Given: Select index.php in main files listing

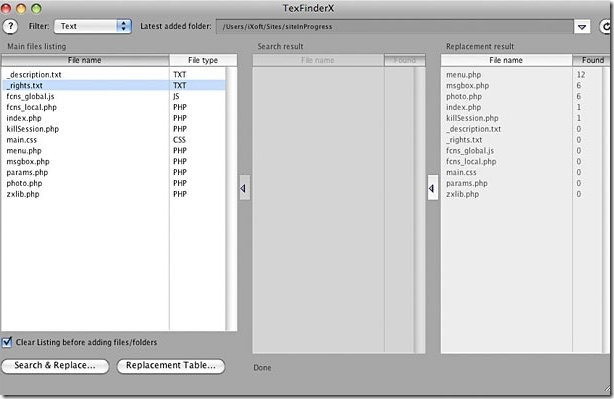Looking at the screenshot, I should (x=114, y=118).
